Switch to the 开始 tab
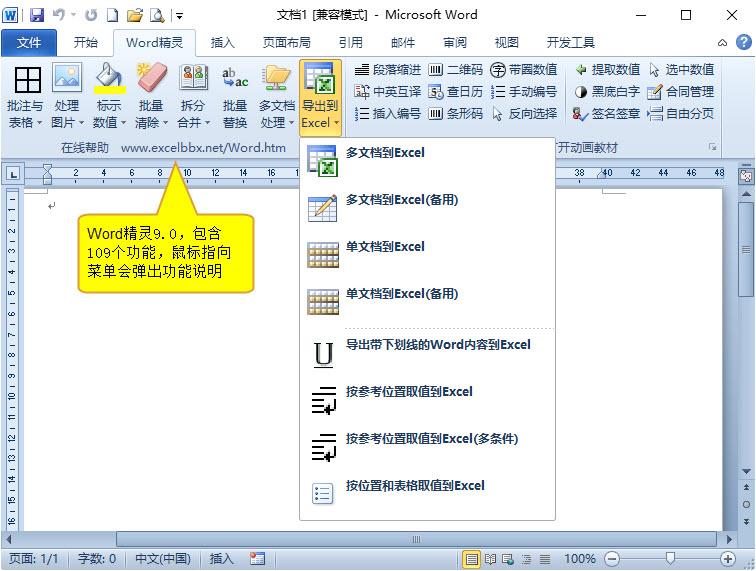Screen dimensions: 756x571 (x=85, y=43)
